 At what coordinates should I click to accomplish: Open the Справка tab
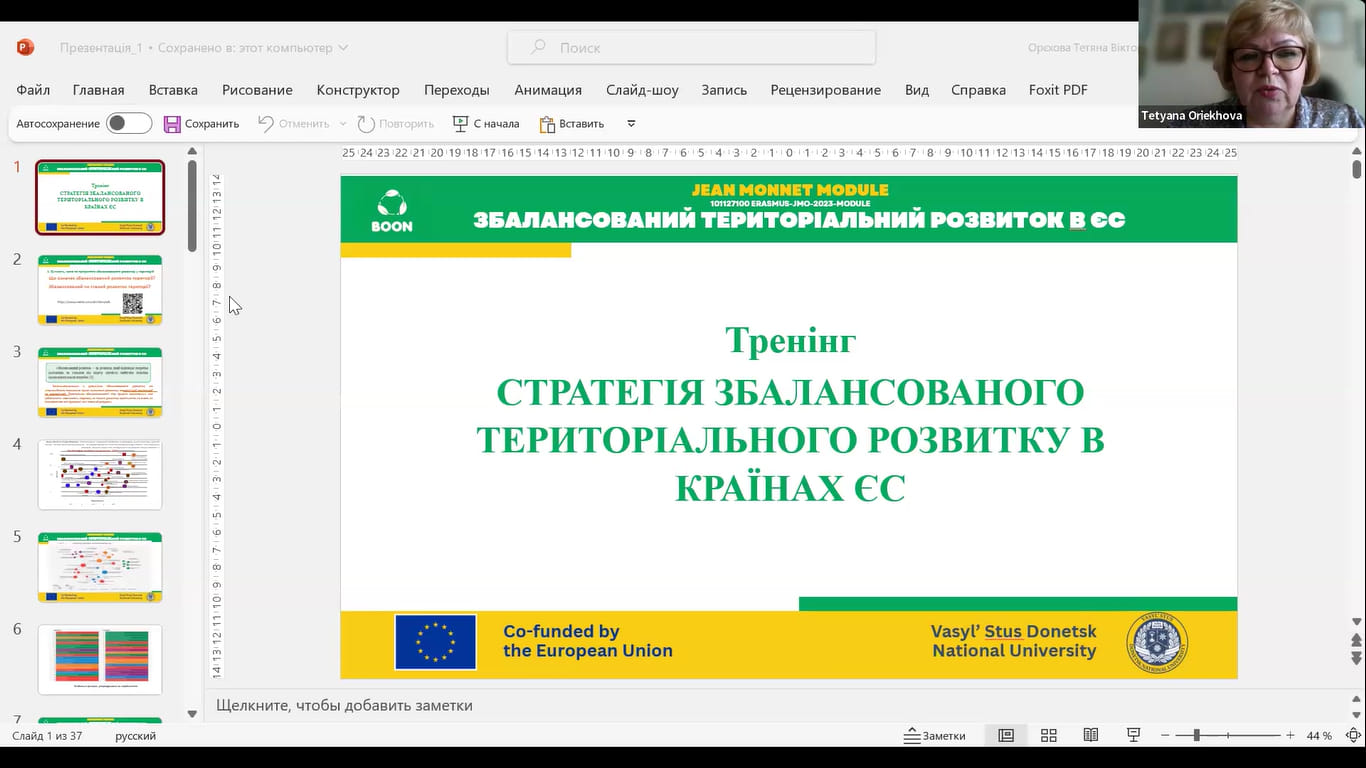tap(978, 90)
